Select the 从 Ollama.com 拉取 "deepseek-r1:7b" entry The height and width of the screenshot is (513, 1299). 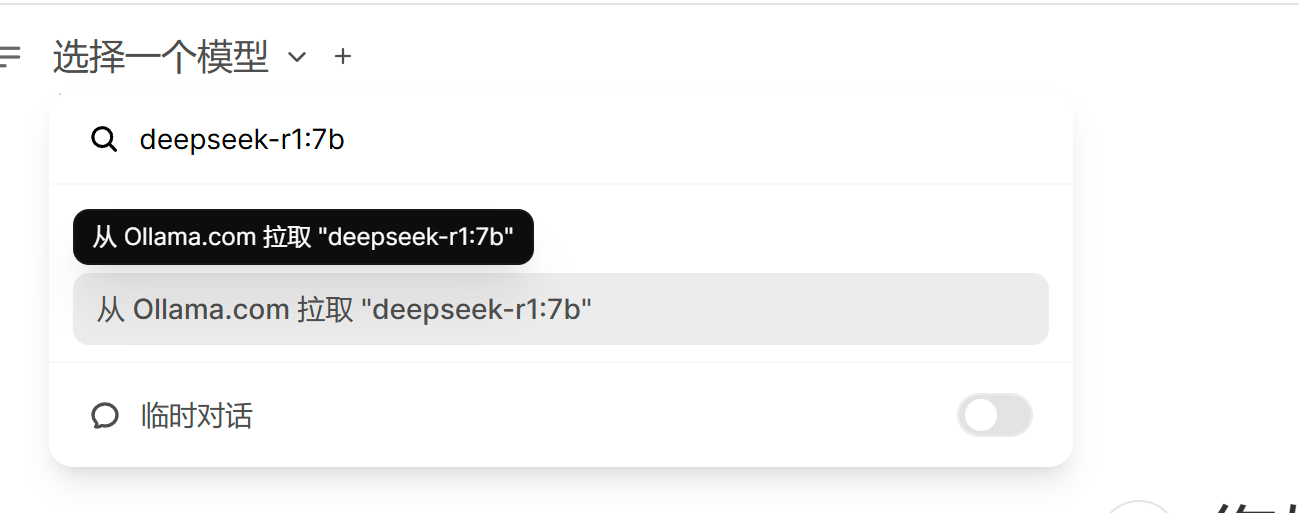click(561, 309)
